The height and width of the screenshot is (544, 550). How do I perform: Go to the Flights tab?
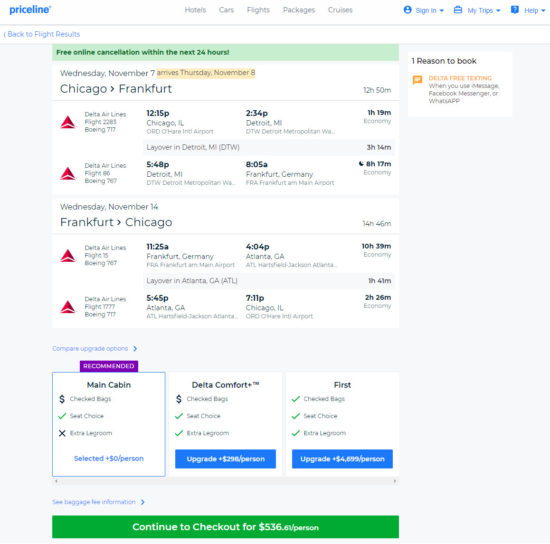click(258, 10)
